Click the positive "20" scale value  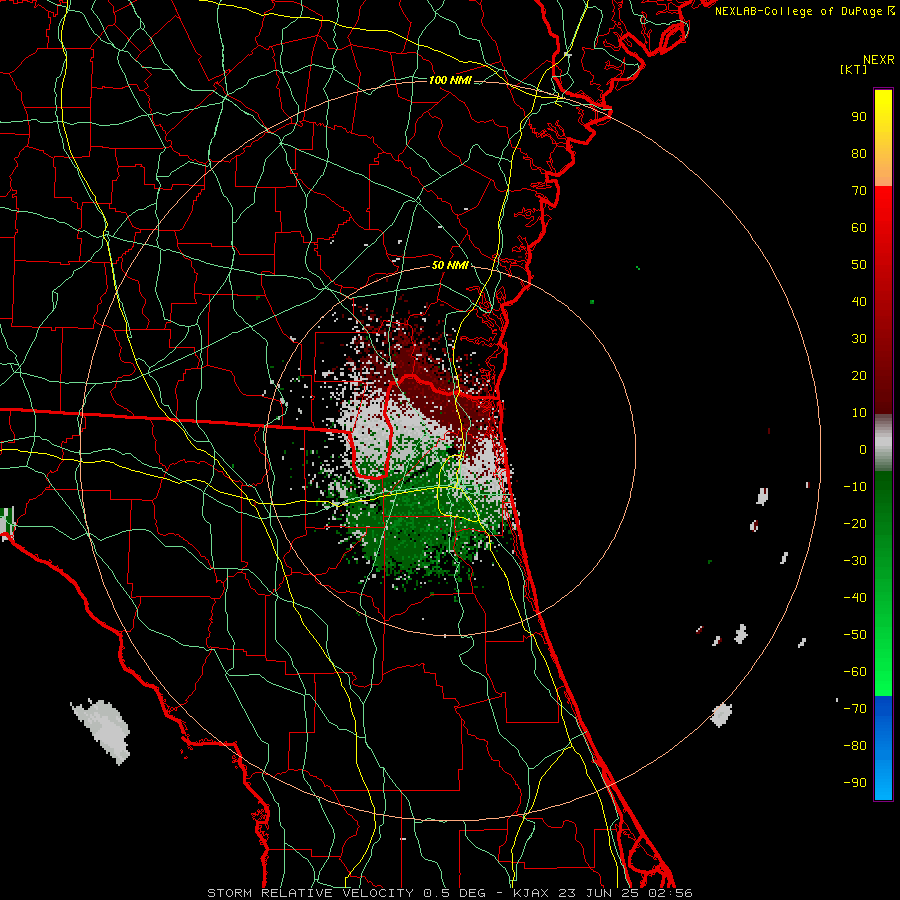[859, 375]
